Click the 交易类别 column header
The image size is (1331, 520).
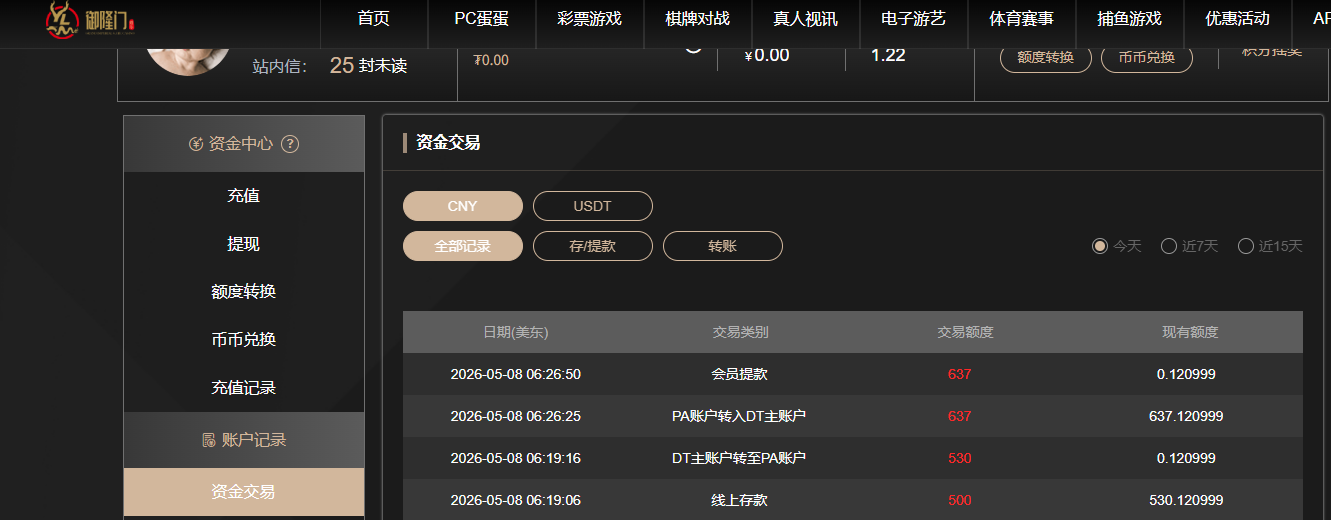(740, 332)
